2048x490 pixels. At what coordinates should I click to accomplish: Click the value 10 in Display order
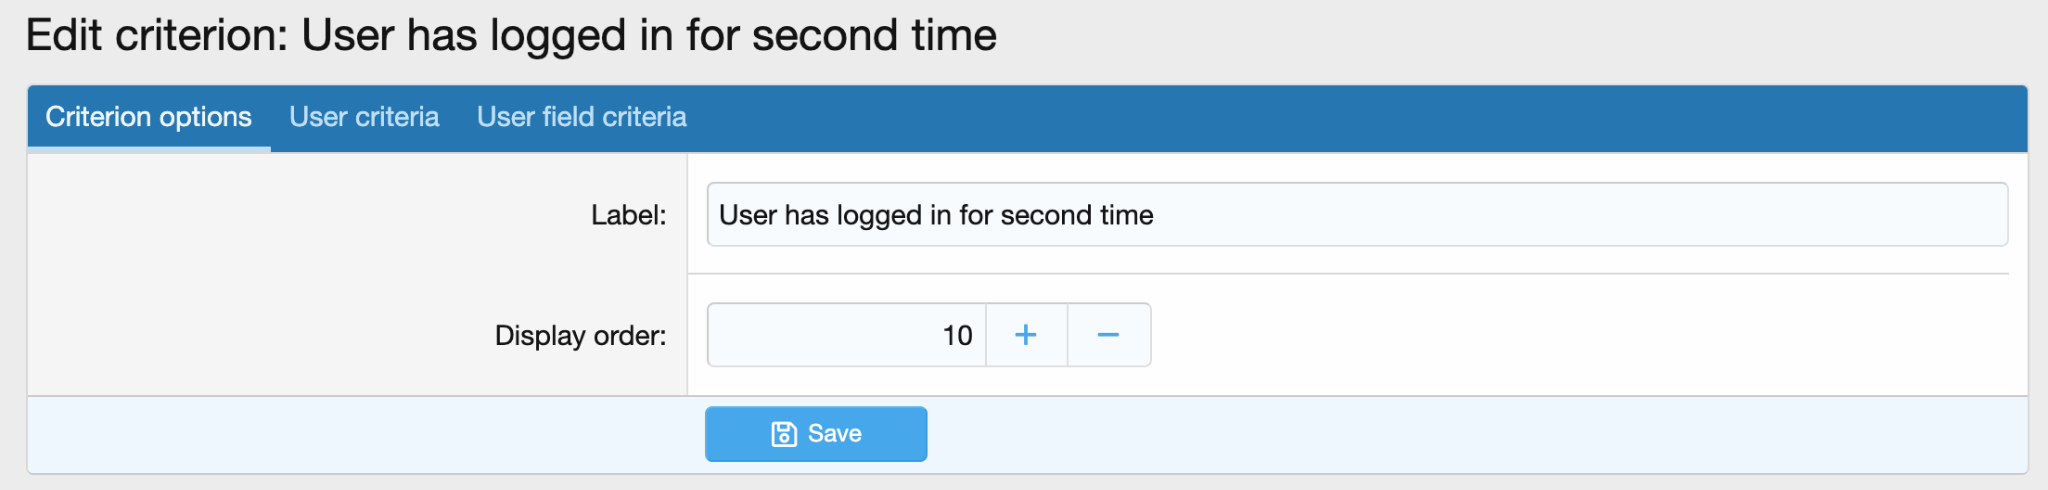(957, 335)
